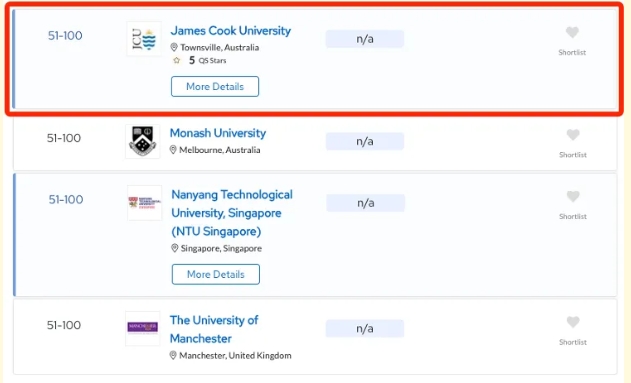Click the location pin beside Singapore, Singapore
The height and width of the screenshot is (383, 631).
click(175, 248)
